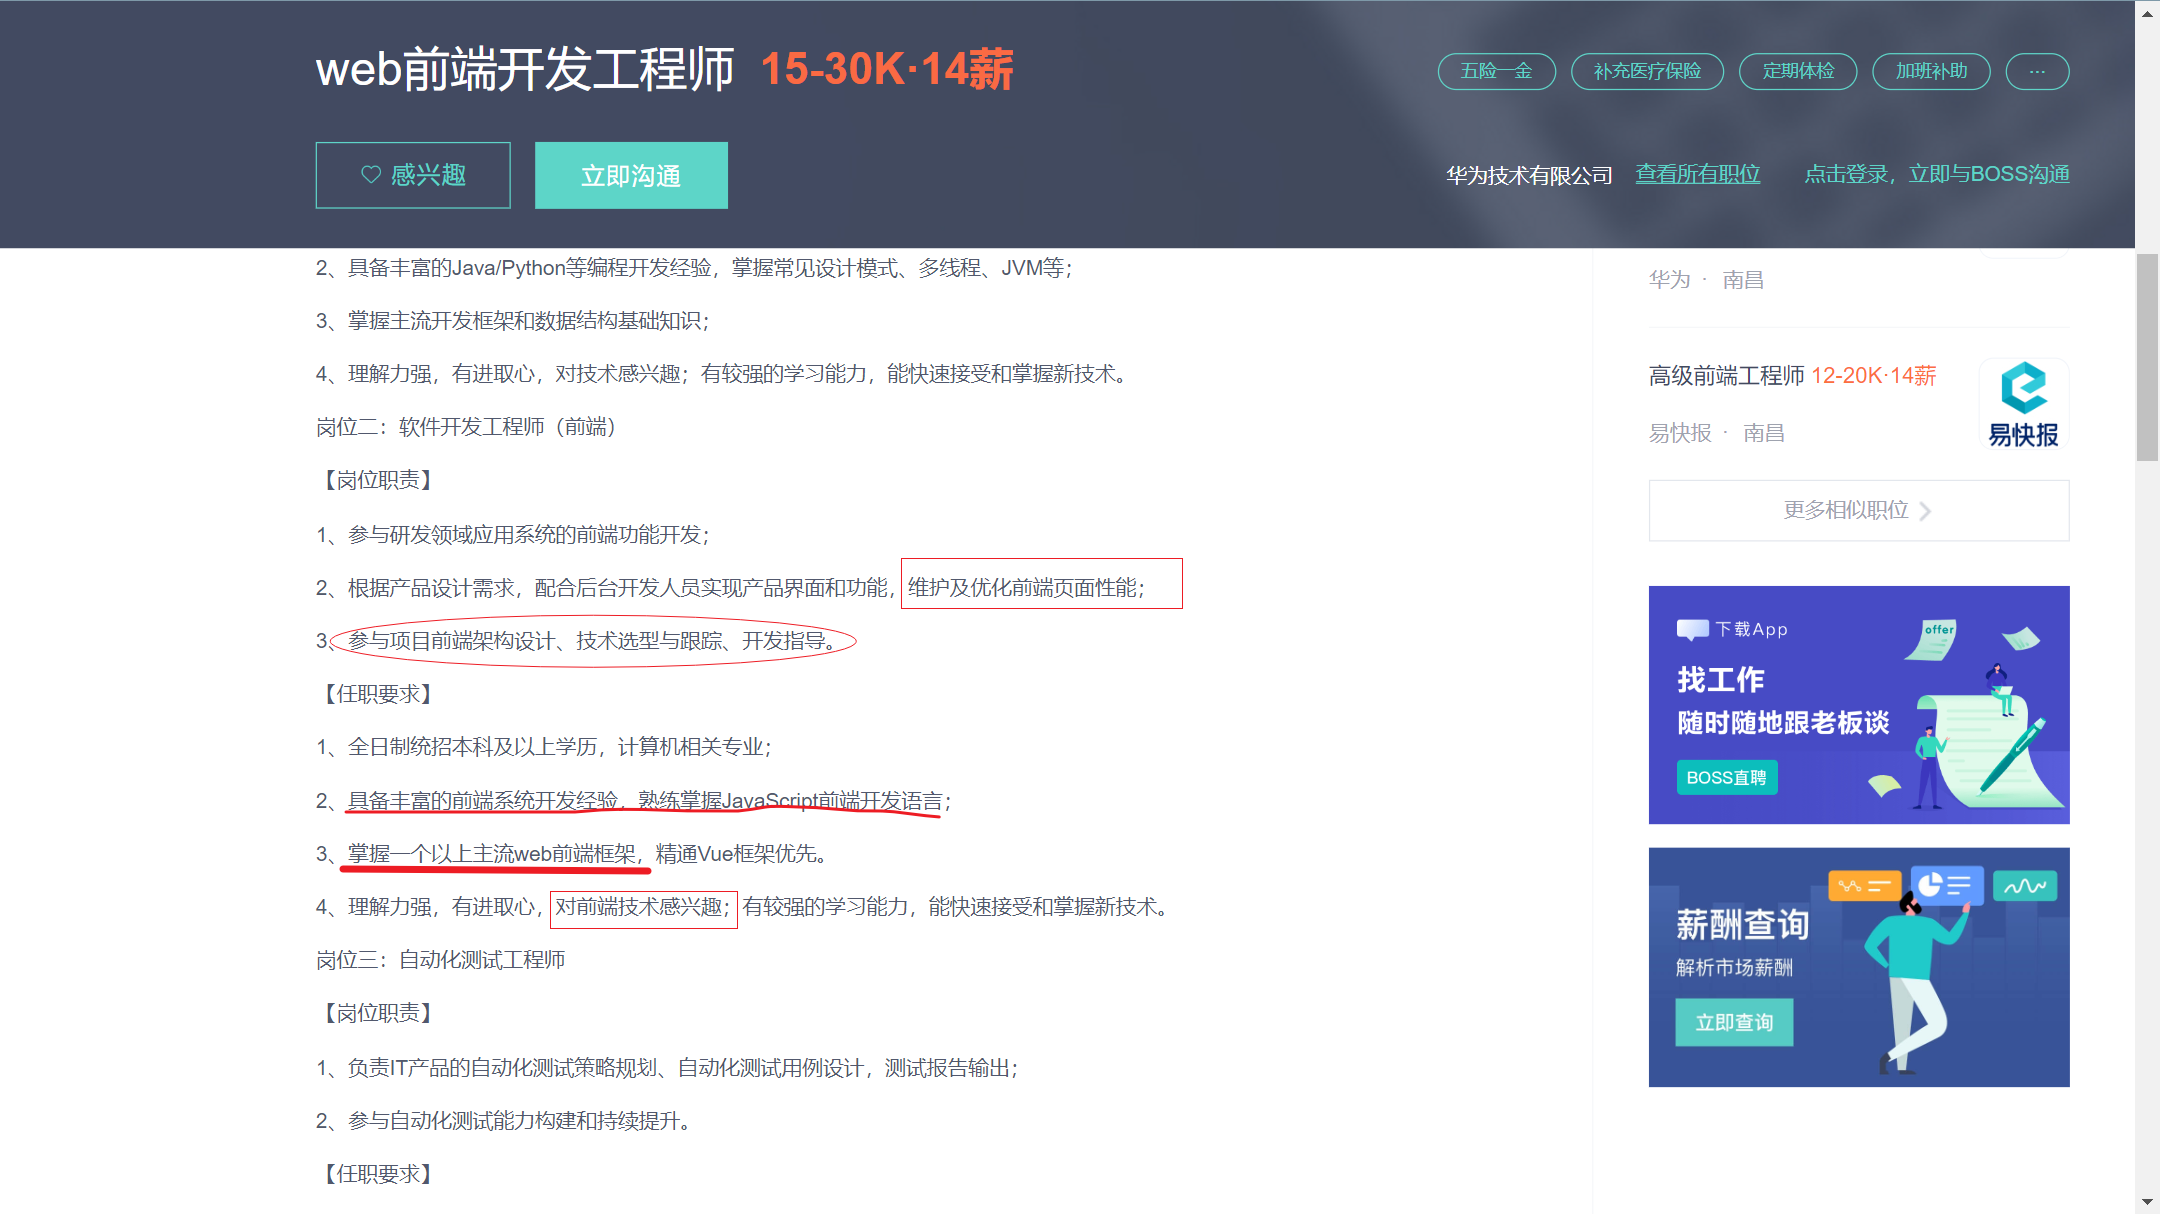Expand more benefit tags with the ellipsis

click(2037, 71)
